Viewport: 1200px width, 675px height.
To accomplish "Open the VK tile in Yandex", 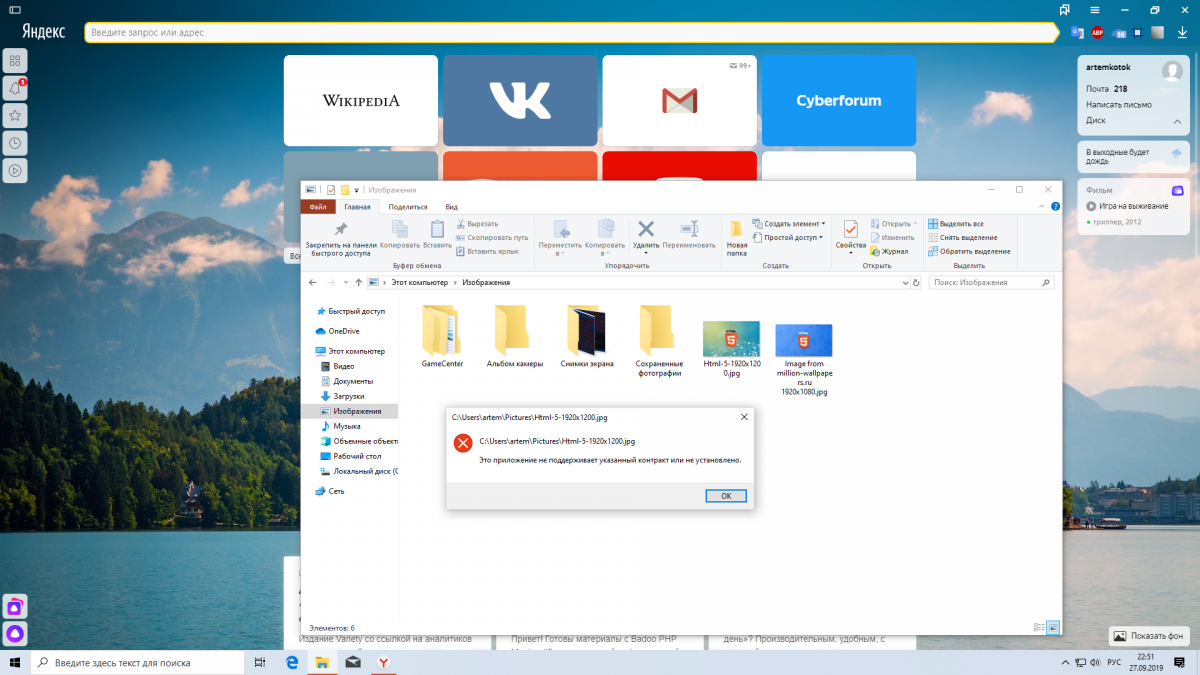I will (x=520, y=100).
